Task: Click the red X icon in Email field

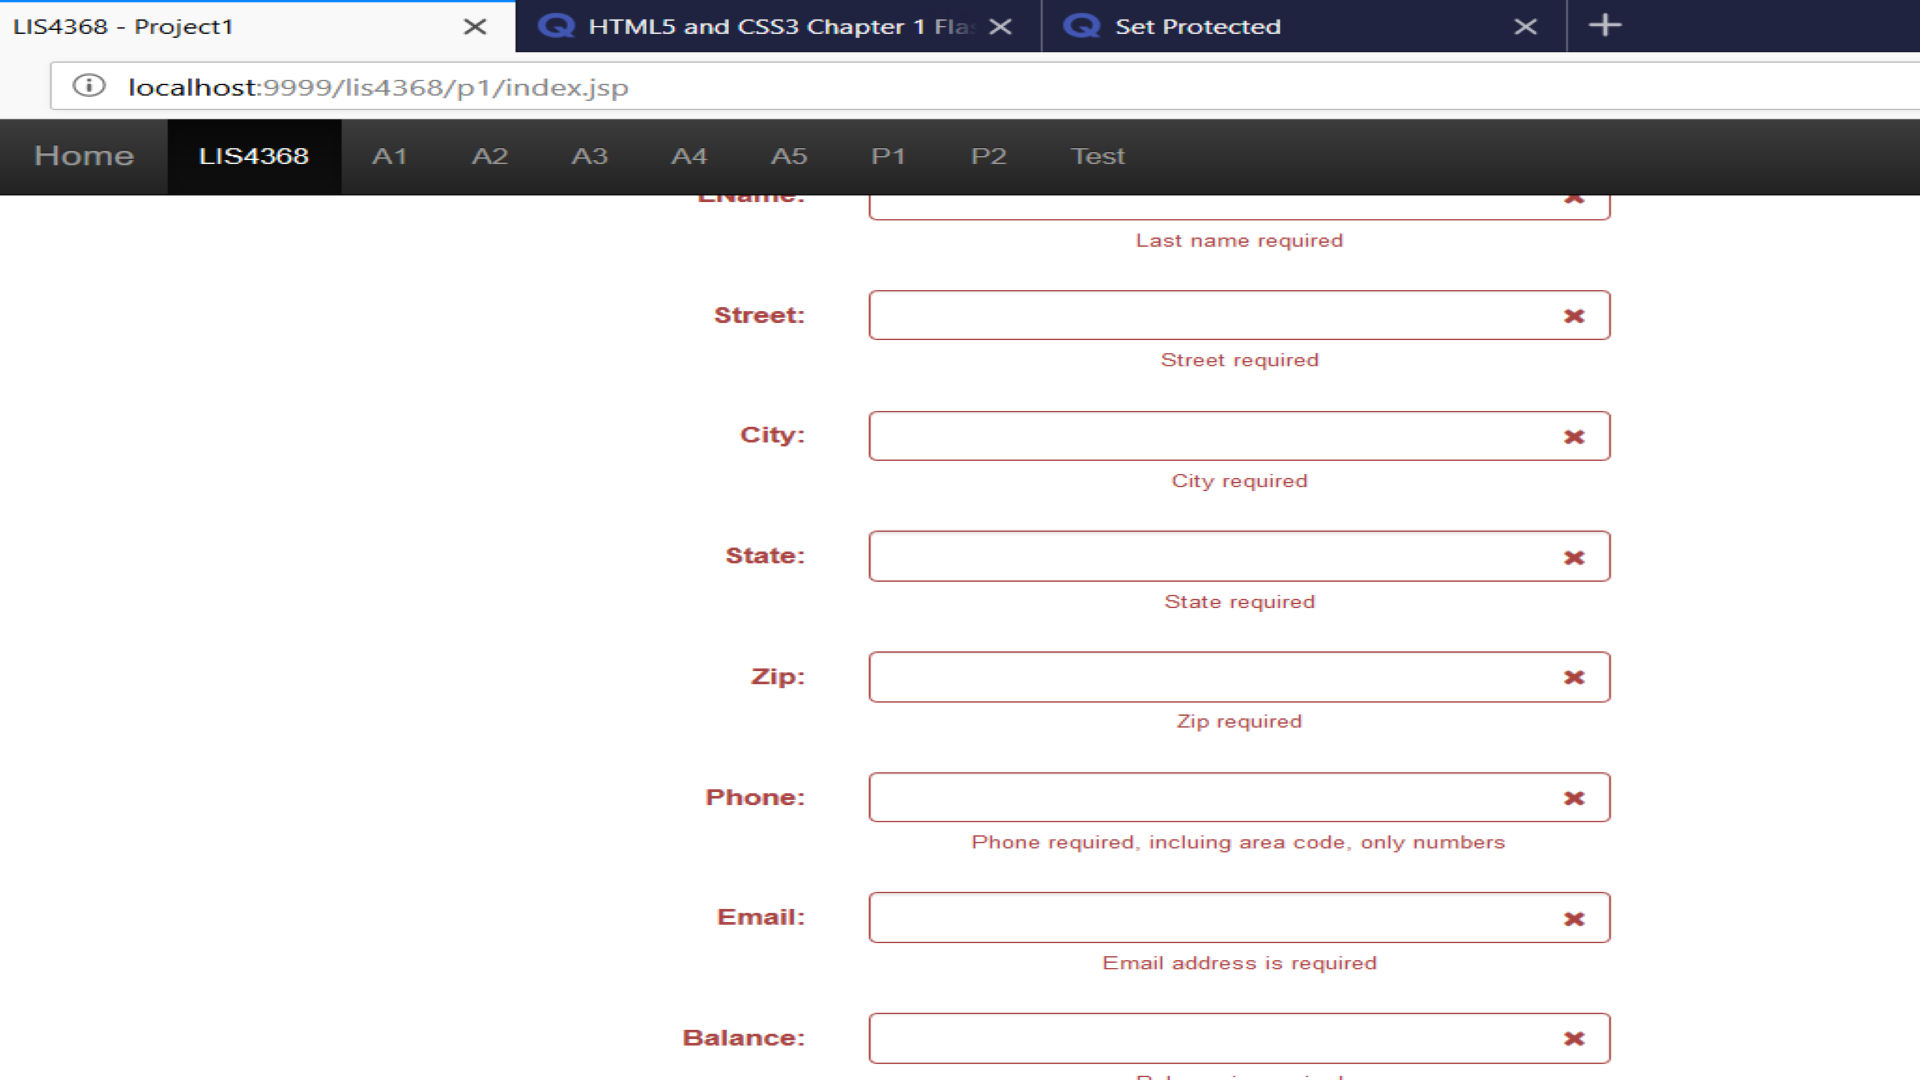Action: (x=1574, y=919)
